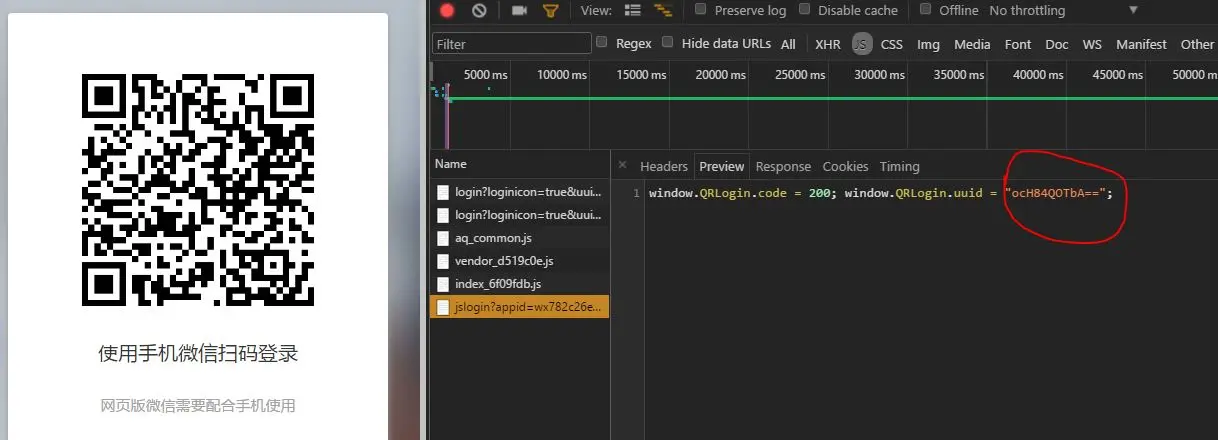Viewport: 1218px width, 440px height.
Task: Open the Response tab
Action: coord(783,166)
